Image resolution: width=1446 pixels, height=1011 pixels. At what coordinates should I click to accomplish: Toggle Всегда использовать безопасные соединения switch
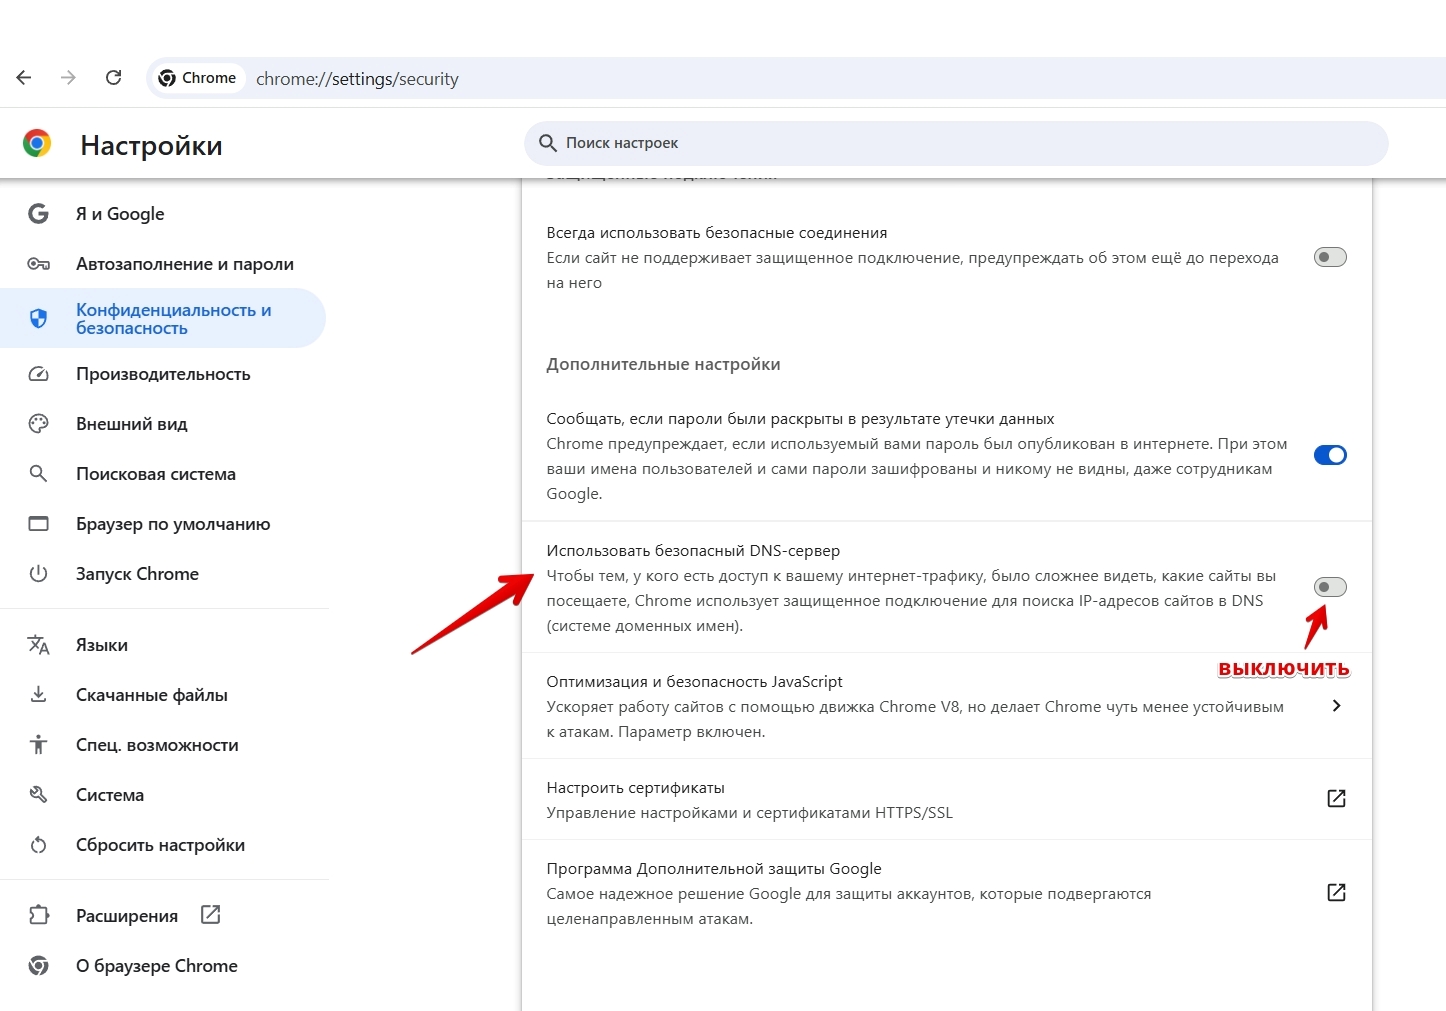1330,257
